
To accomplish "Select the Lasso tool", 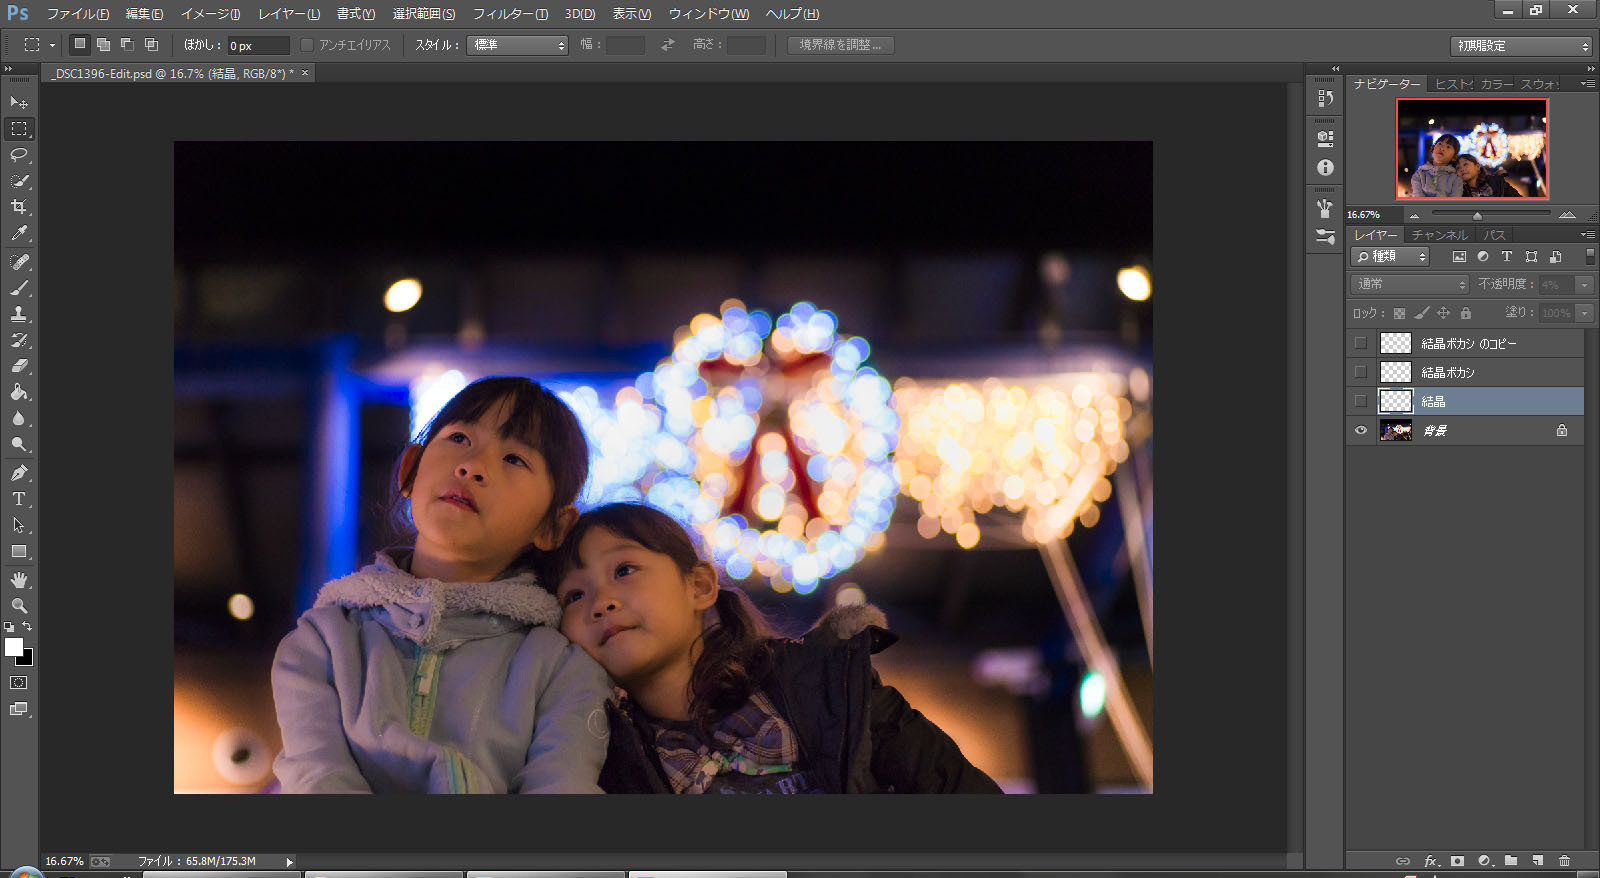I will point(19,155).
